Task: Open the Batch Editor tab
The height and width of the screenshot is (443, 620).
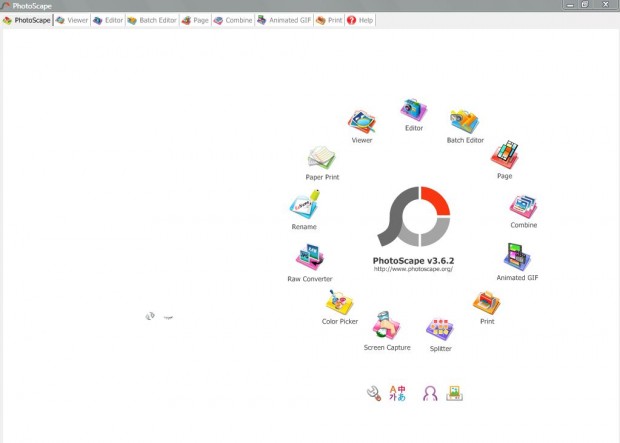Action: coord(152,20)
